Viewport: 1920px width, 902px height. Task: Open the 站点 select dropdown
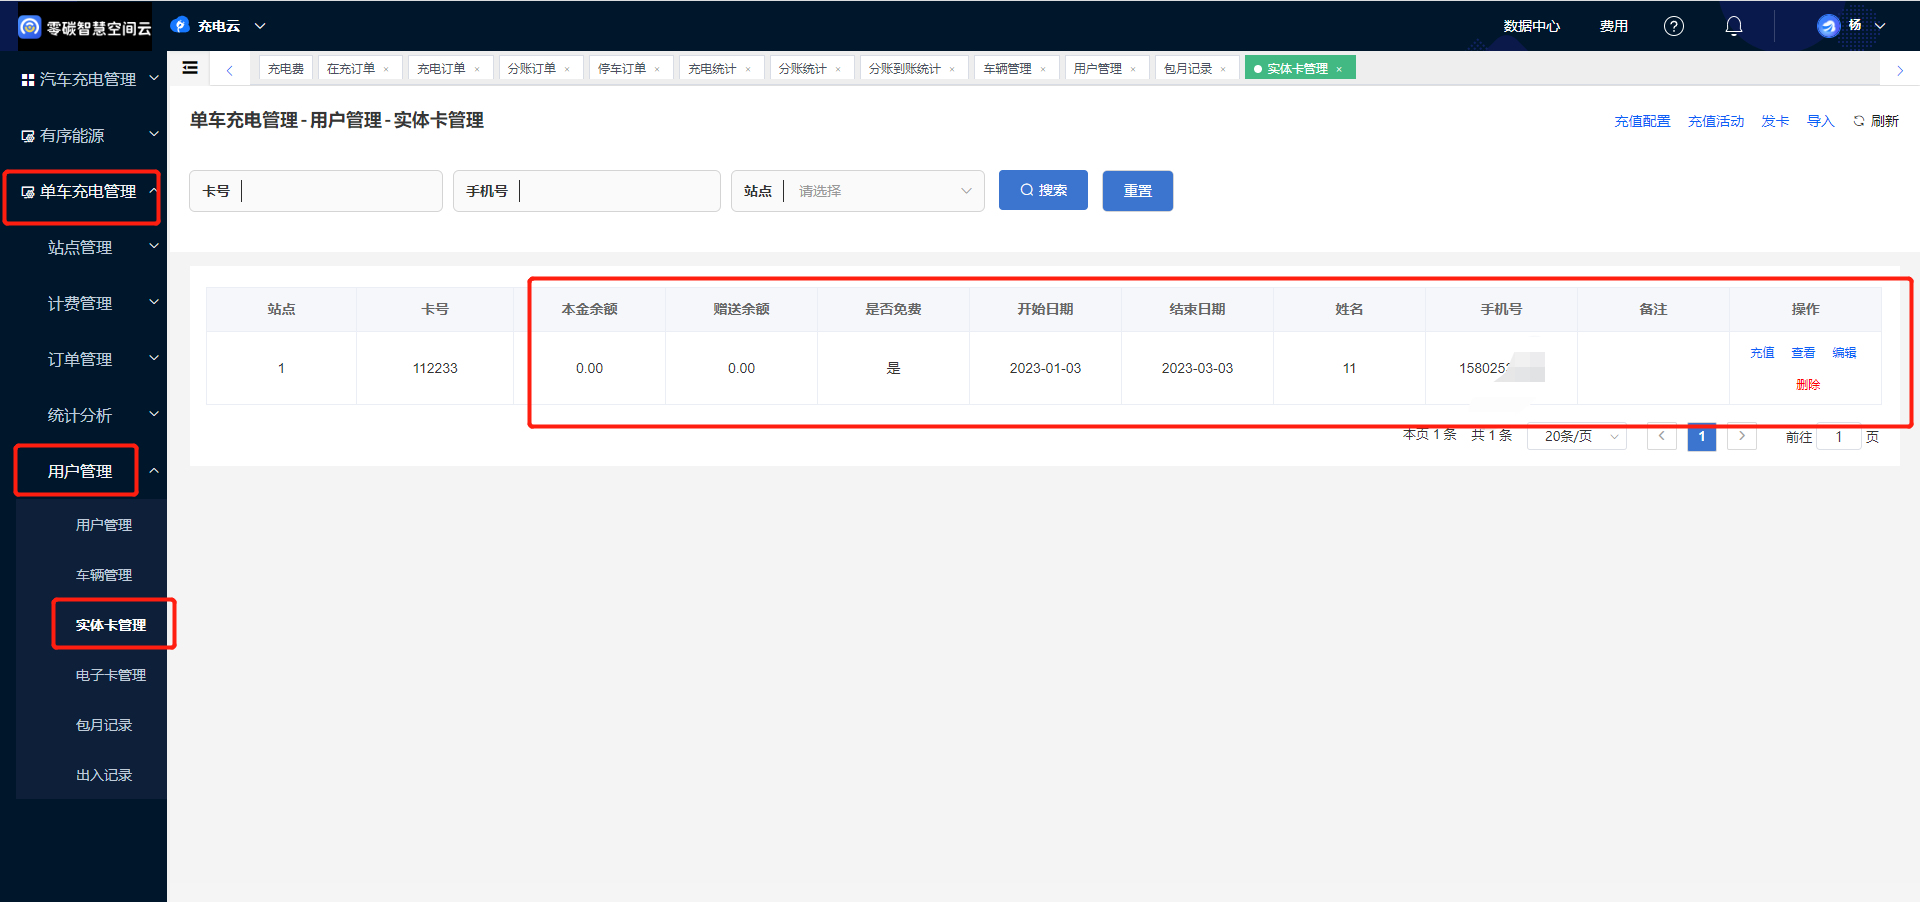pyautogui.click(x=858, y=191)
